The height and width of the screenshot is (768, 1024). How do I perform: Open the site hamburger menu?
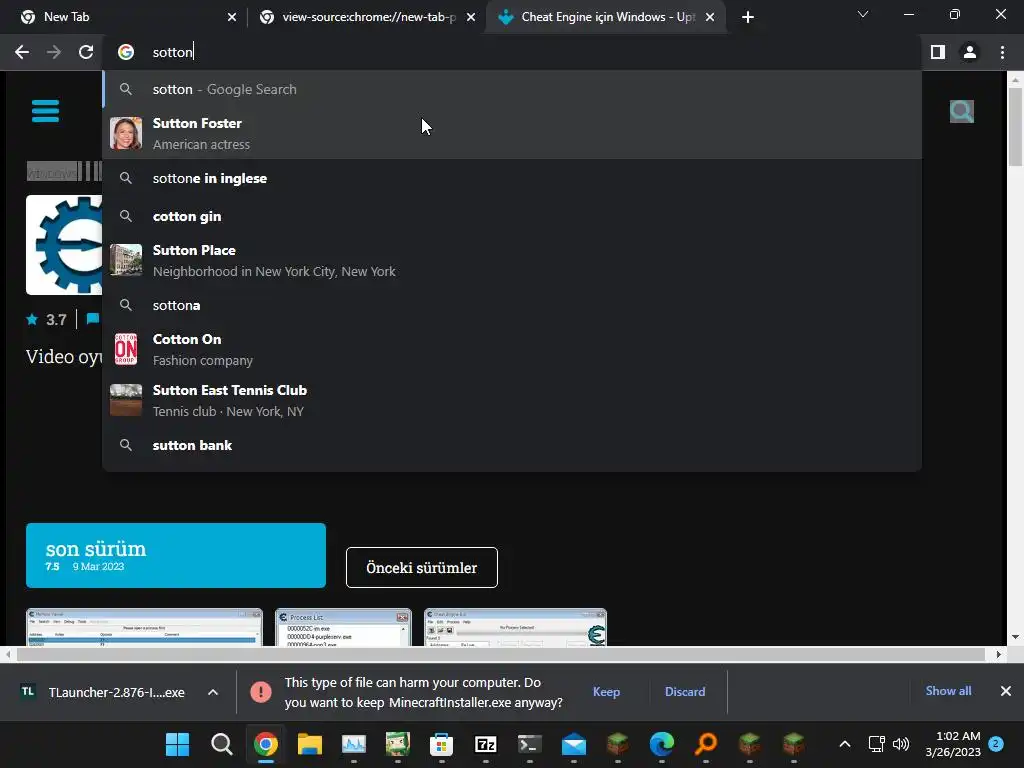[x=45, y=111]
